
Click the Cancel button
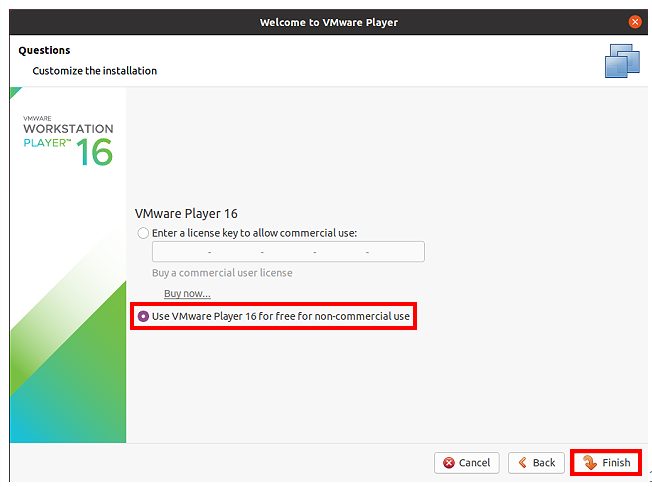click(x=467, y=462)
